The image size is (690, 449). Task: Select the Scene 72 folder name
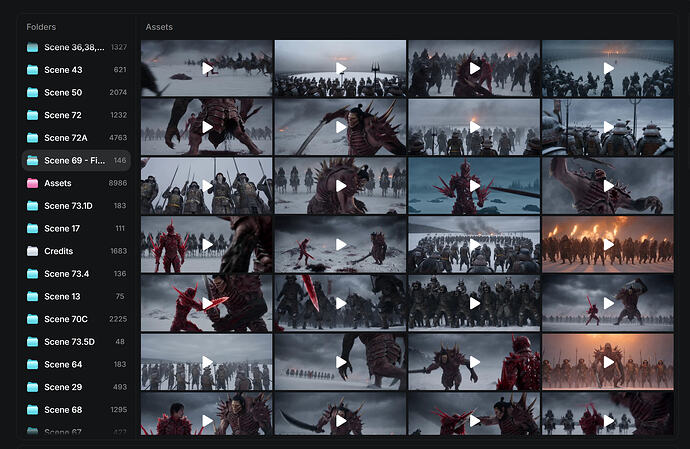coord(62,115)
